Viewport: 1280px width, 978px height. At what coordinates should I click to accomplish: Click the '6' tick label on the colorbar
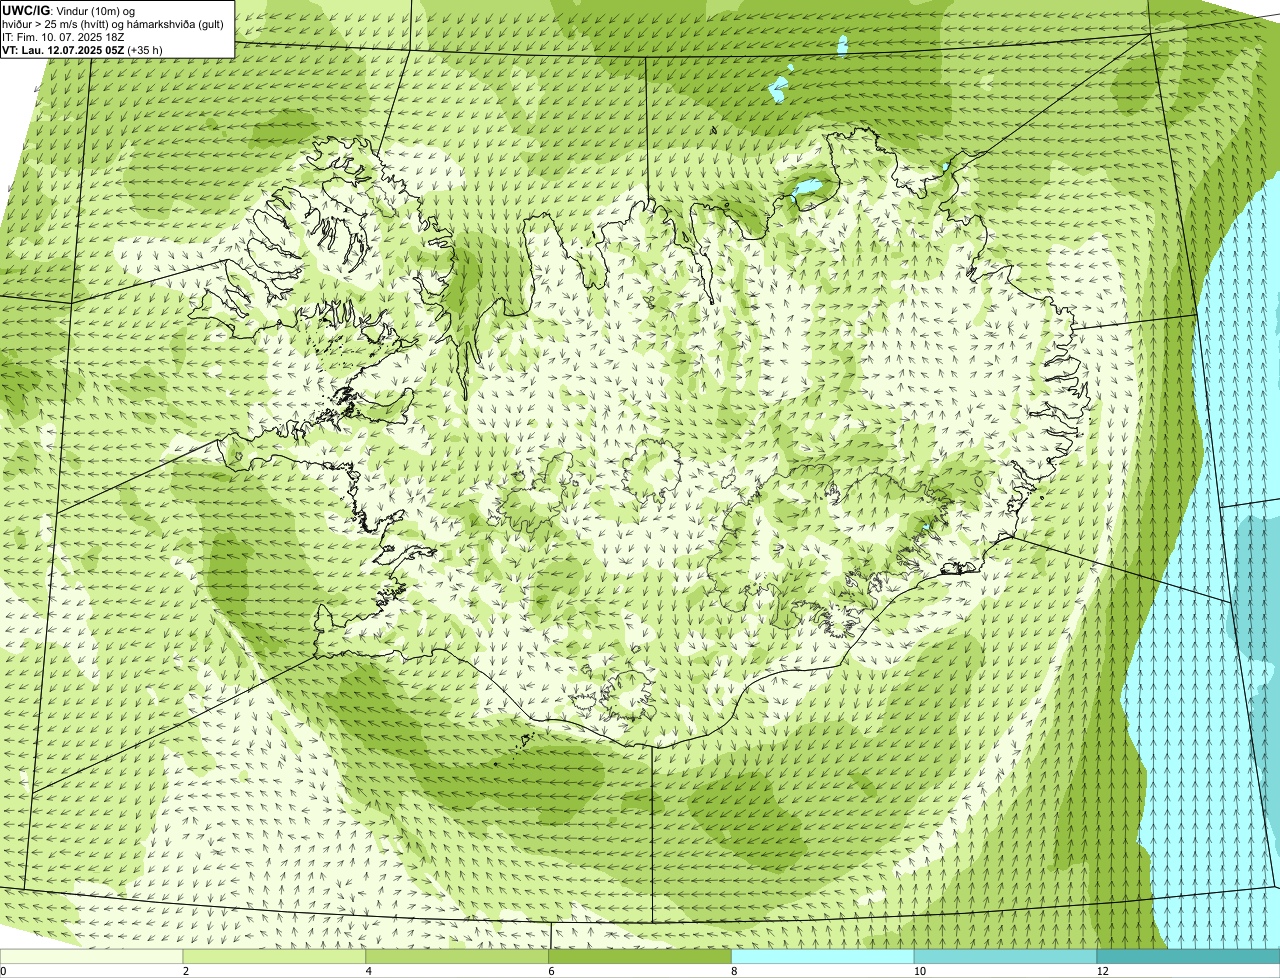[551, 971]
